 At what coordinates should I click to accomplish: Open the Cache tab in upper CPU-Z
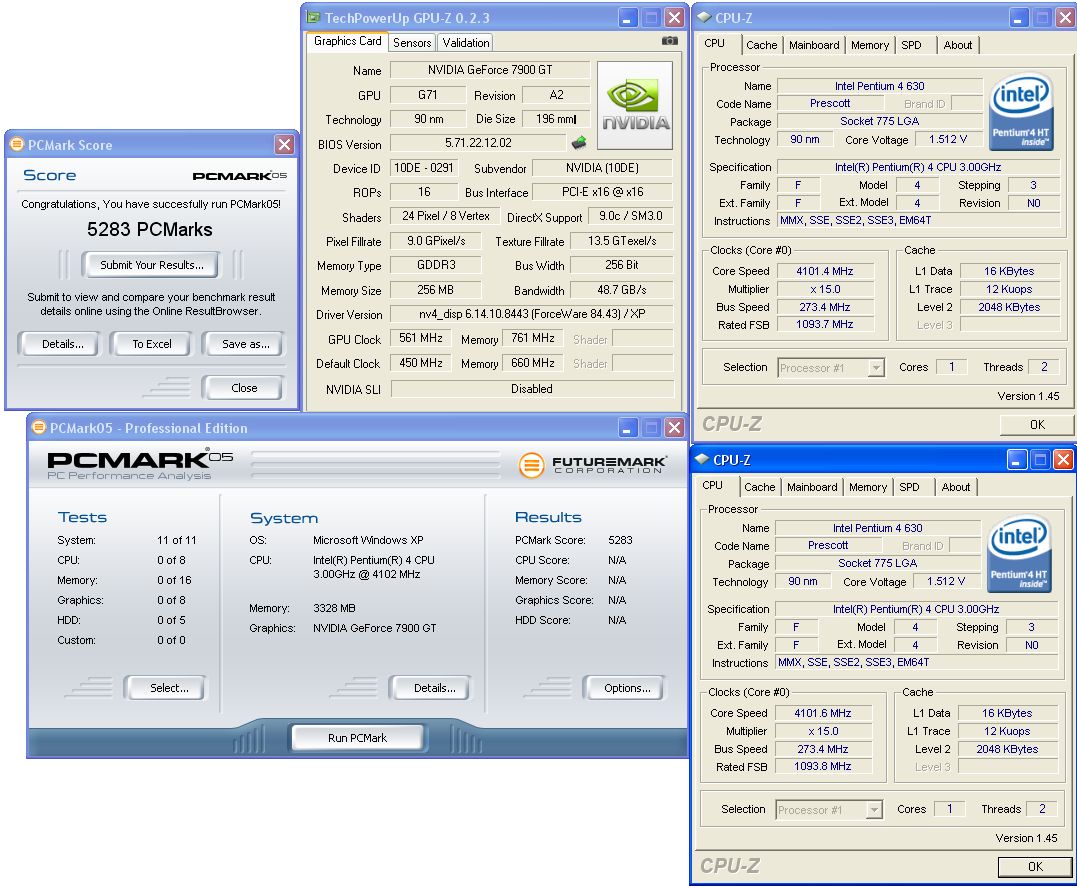click(762, 45)
